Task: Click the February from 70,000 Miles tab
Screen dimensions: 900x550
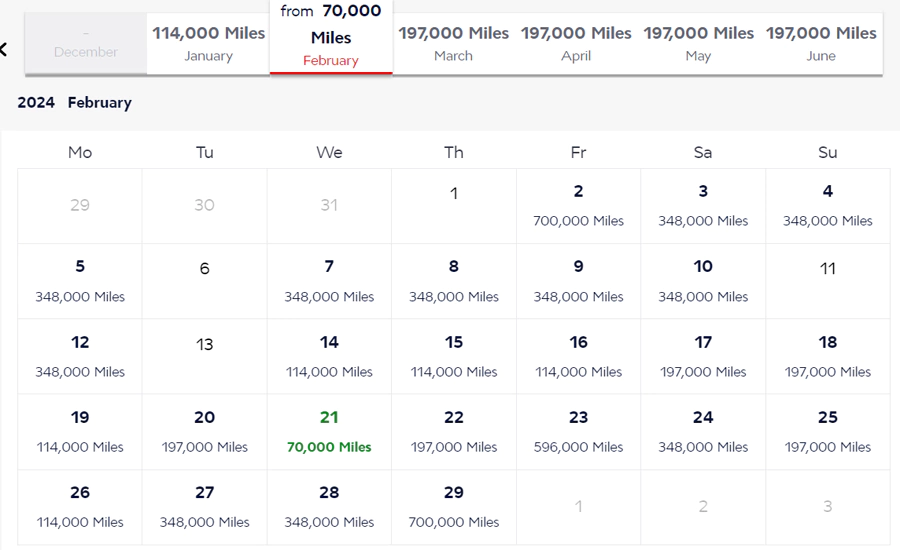Action: [x=331, y=37]
